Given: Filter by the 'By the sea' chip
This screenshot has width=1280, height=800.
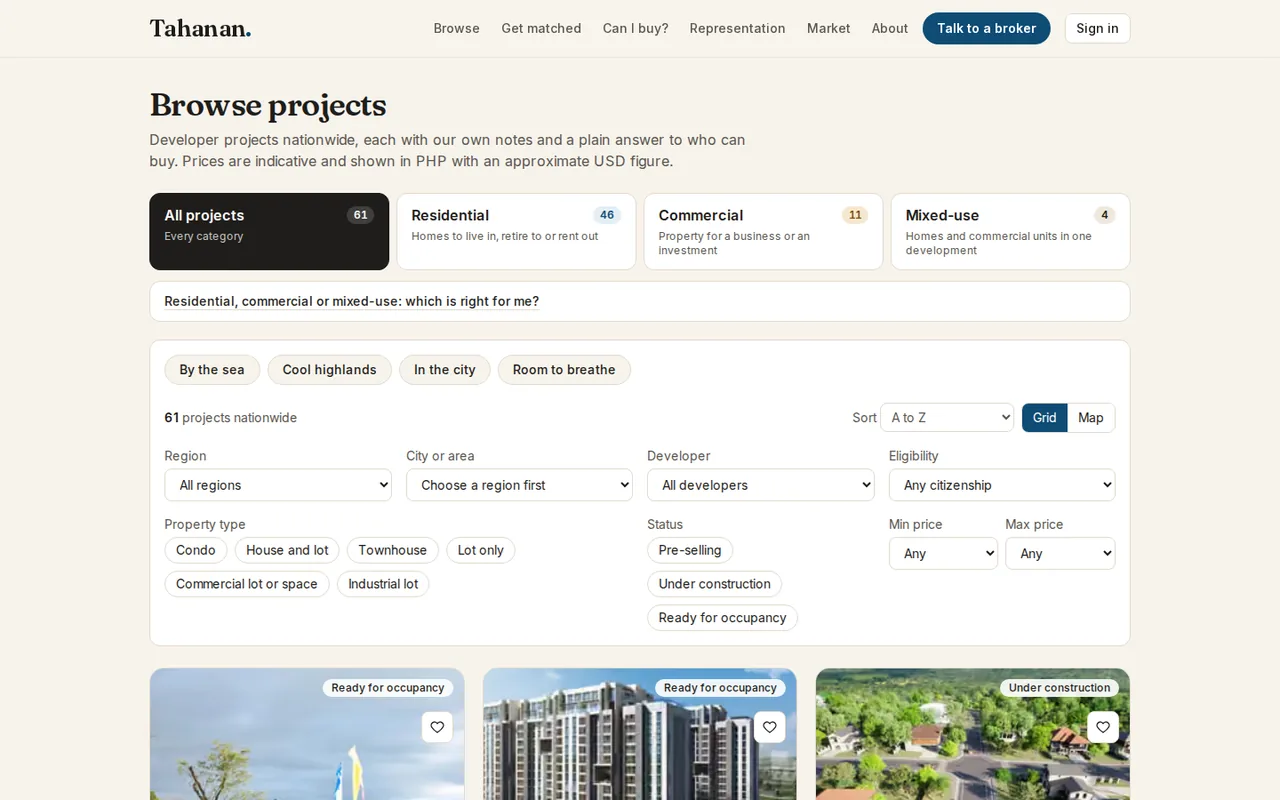Looking at the screenshot, I should [x=212, y=370].
